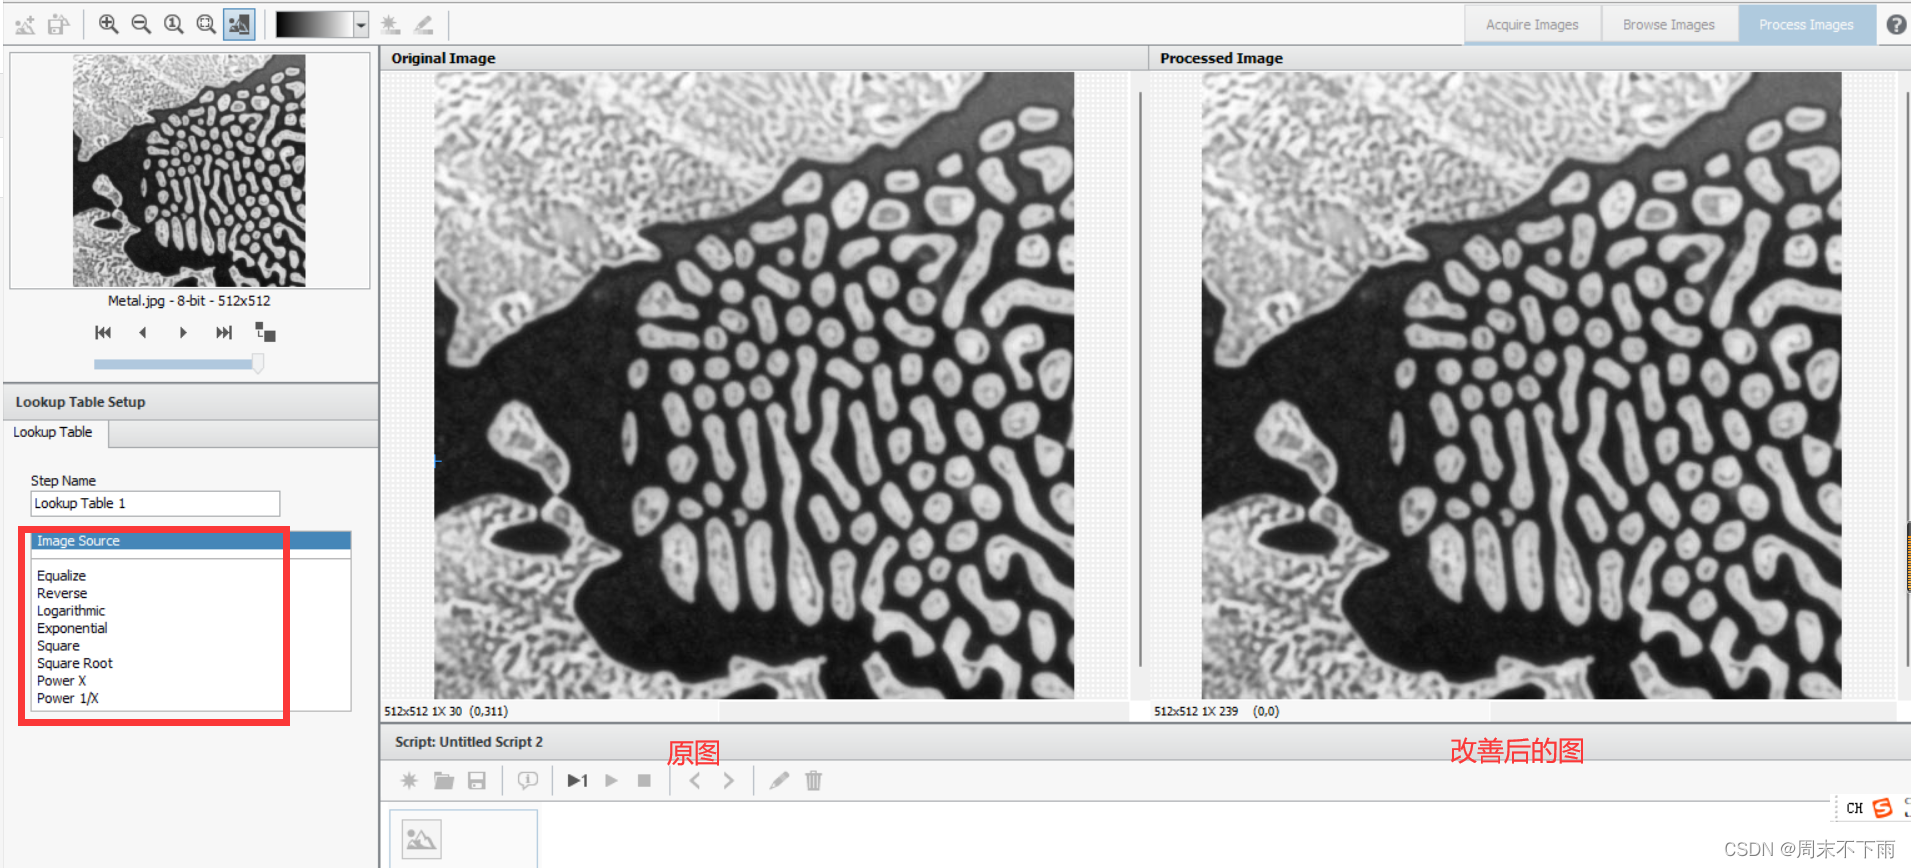This screenshot has width=1911, height=868.
Task: Click the Original Image display pane
Action: click(x=754, y=386)
